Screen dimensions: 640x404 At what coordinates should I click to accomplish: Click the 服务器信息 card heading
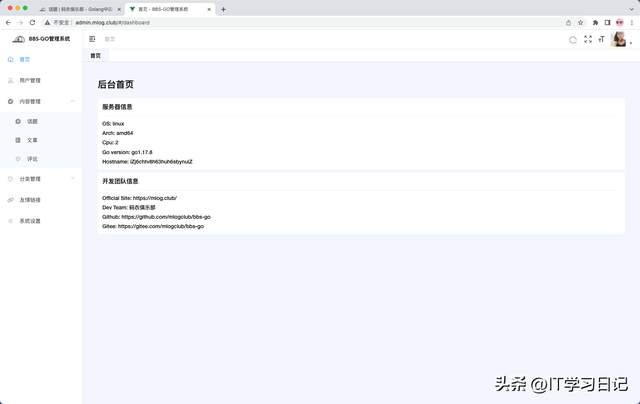(117, 107)
